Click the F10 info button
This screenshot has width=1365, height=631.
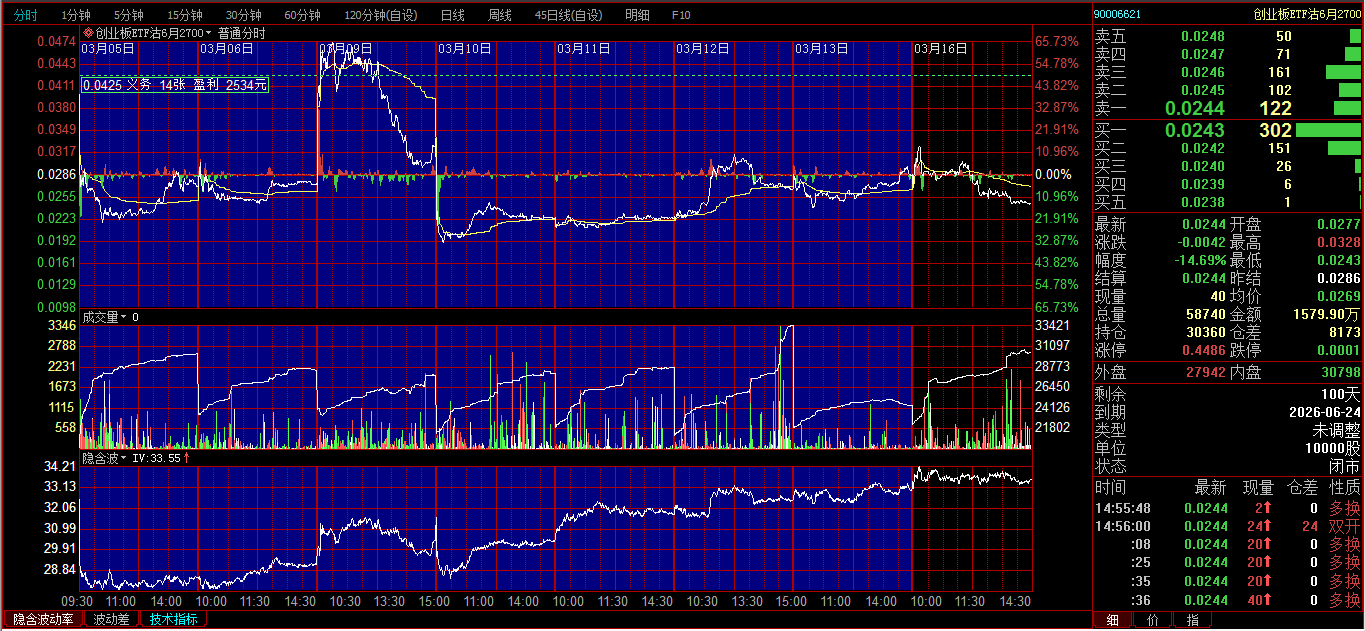point(681,15)
